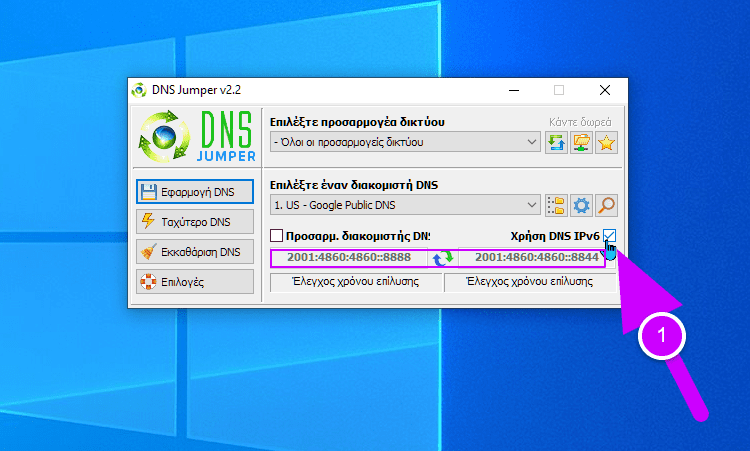Run the Ταχύτερο DNS test
Image resolution: width=750 pixels, height=451 pixels.
pyautogui.click(x=195, y=221)
